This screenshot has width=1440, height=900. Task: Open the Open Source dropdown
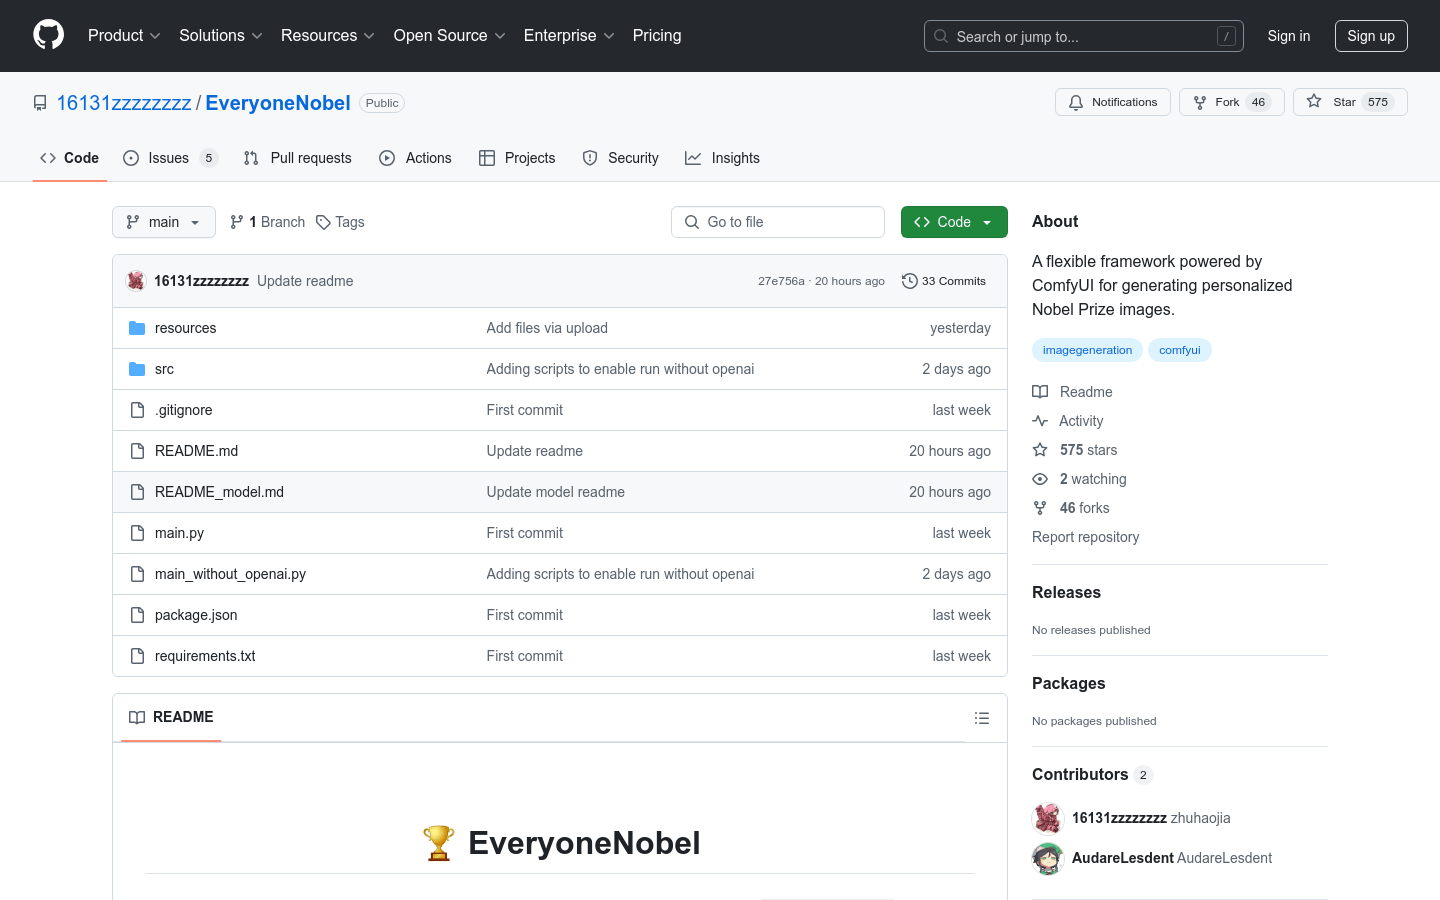(x=450, y=36)
